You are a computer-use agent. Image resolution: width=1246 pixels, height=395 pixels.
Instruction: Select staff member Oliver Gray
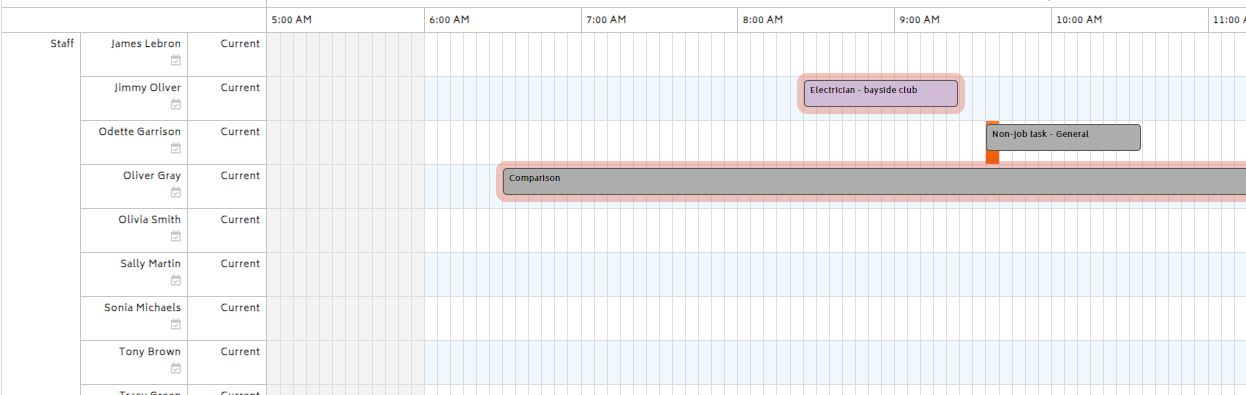tap(152, 176)
